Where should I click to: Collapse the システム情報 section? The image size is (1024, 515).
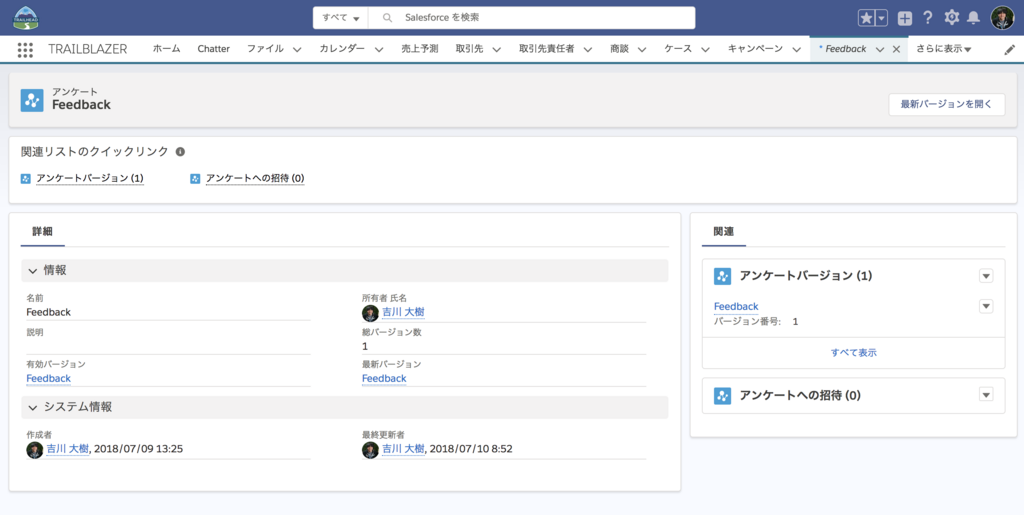click(x=33, y=407)
